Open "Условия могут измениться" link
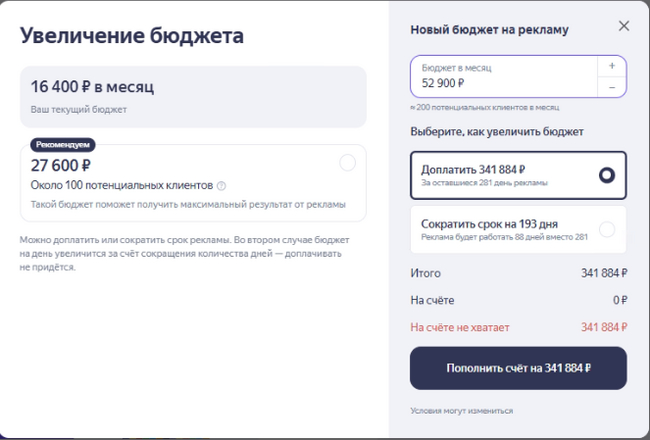The image size is (650, 440). 461,410
